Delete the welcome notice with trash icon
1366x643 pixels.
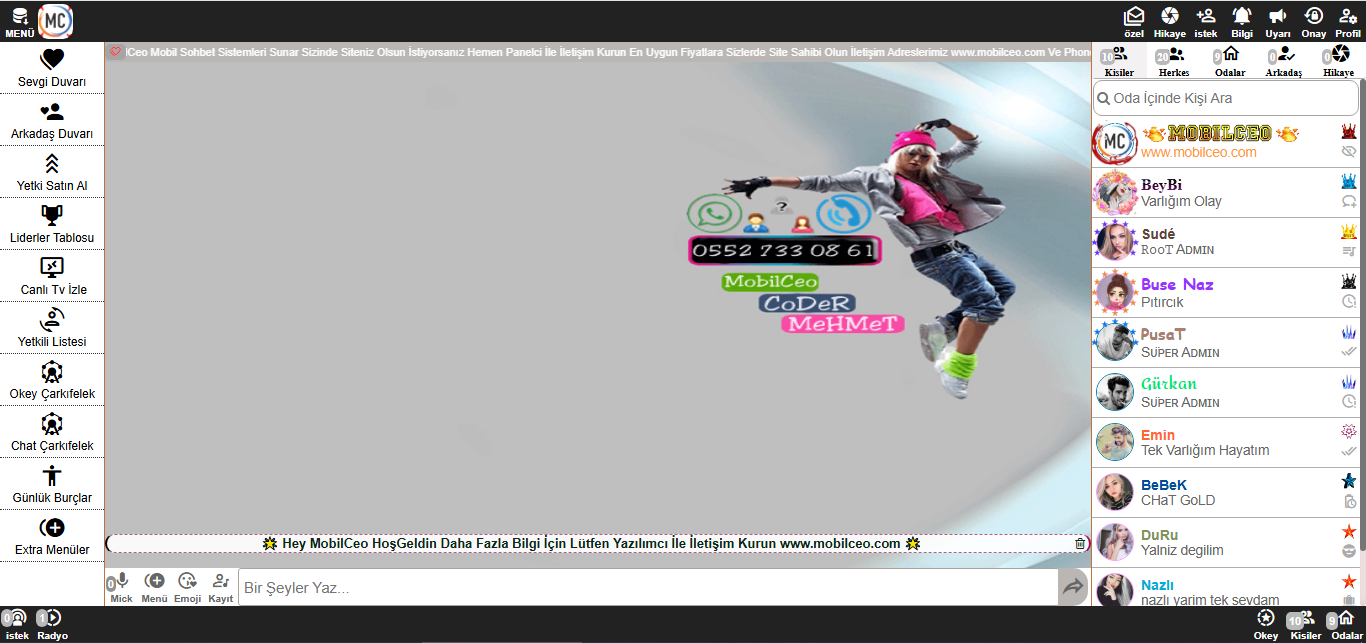(x=1080, y=543)
